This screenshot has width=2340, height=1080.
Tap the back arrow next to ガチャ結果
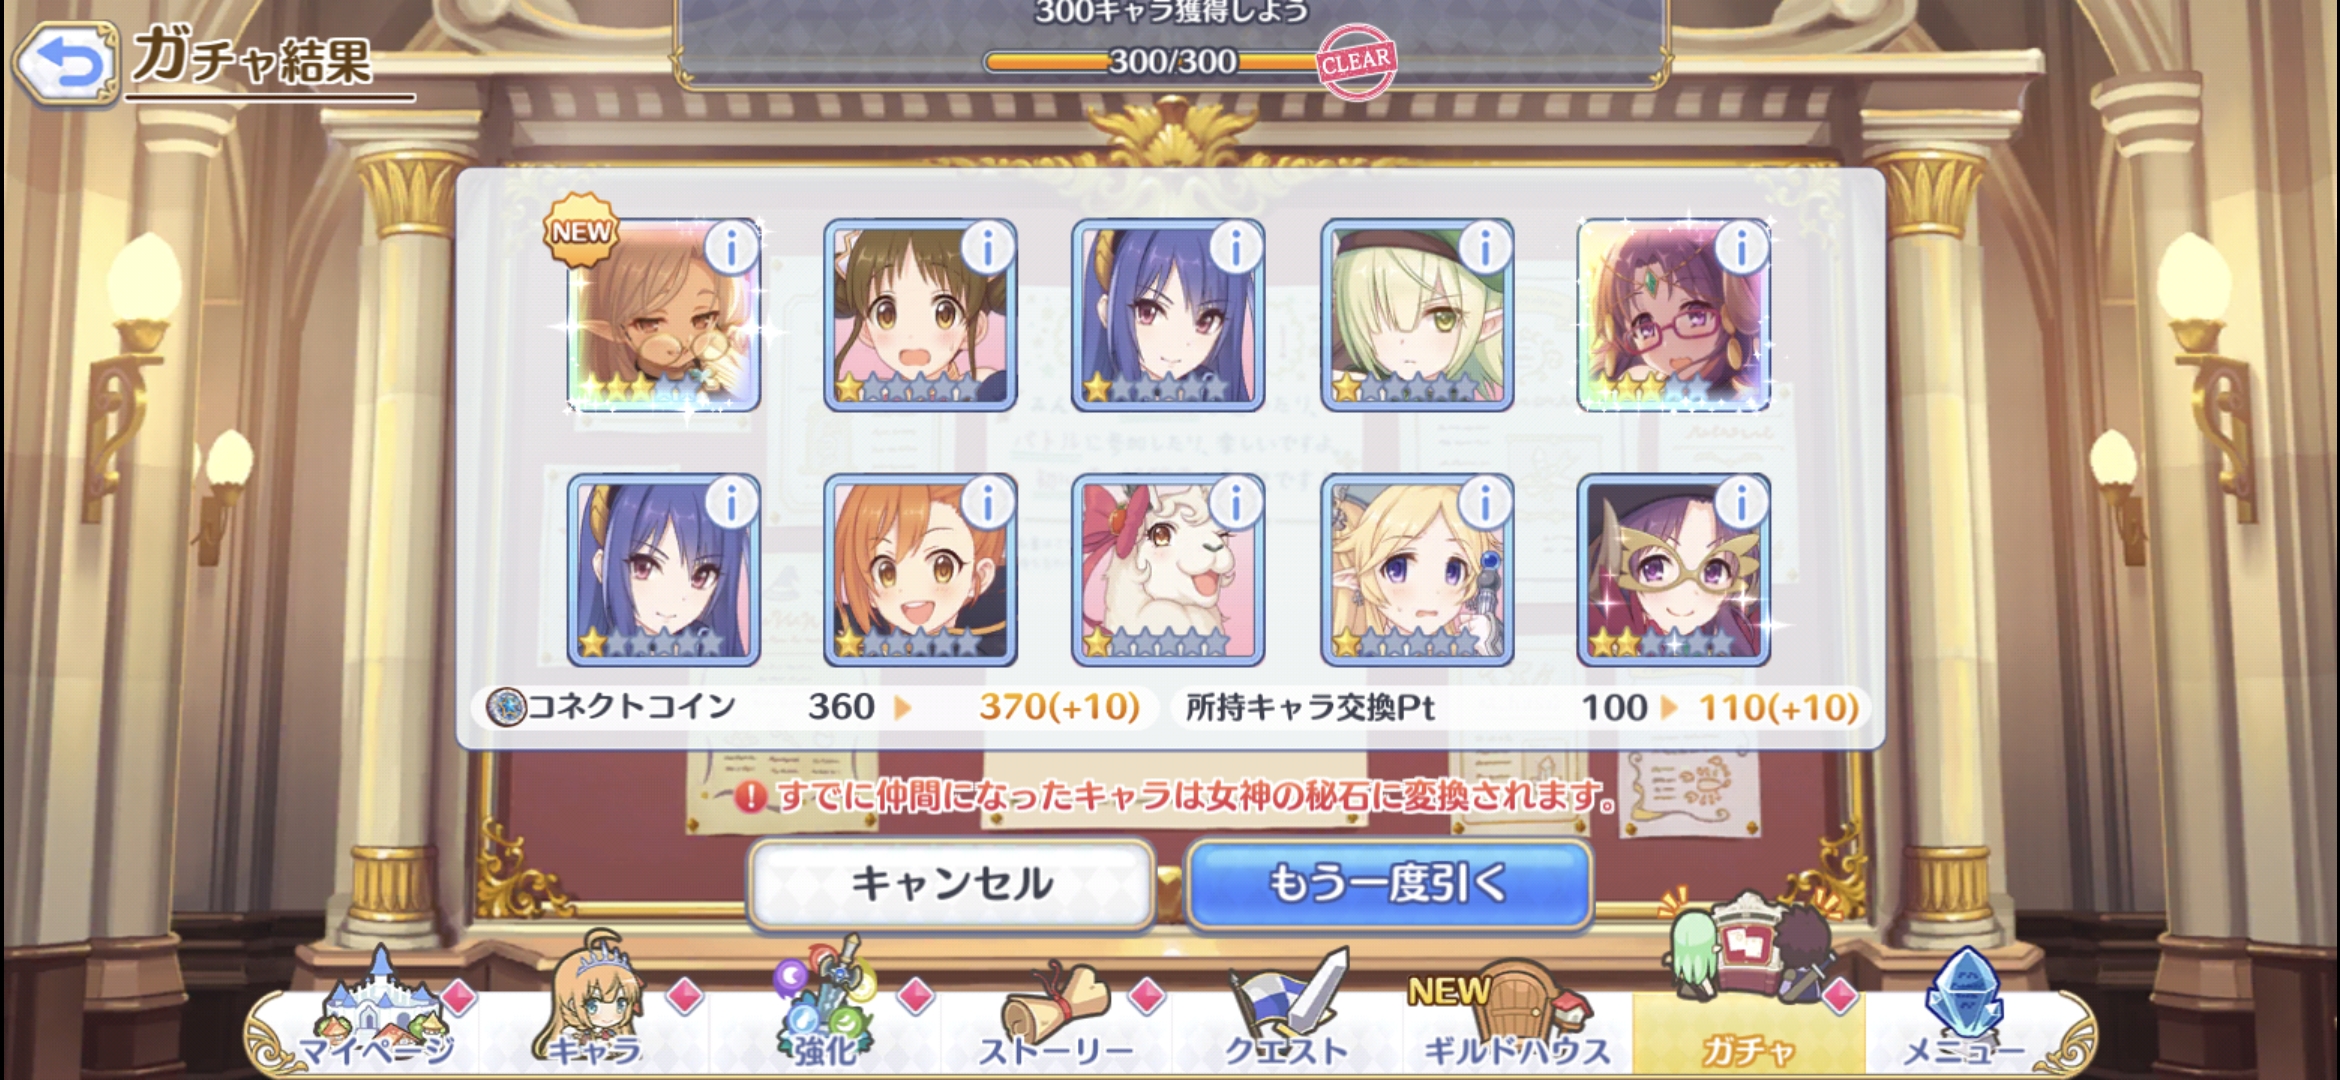point(66,63)
